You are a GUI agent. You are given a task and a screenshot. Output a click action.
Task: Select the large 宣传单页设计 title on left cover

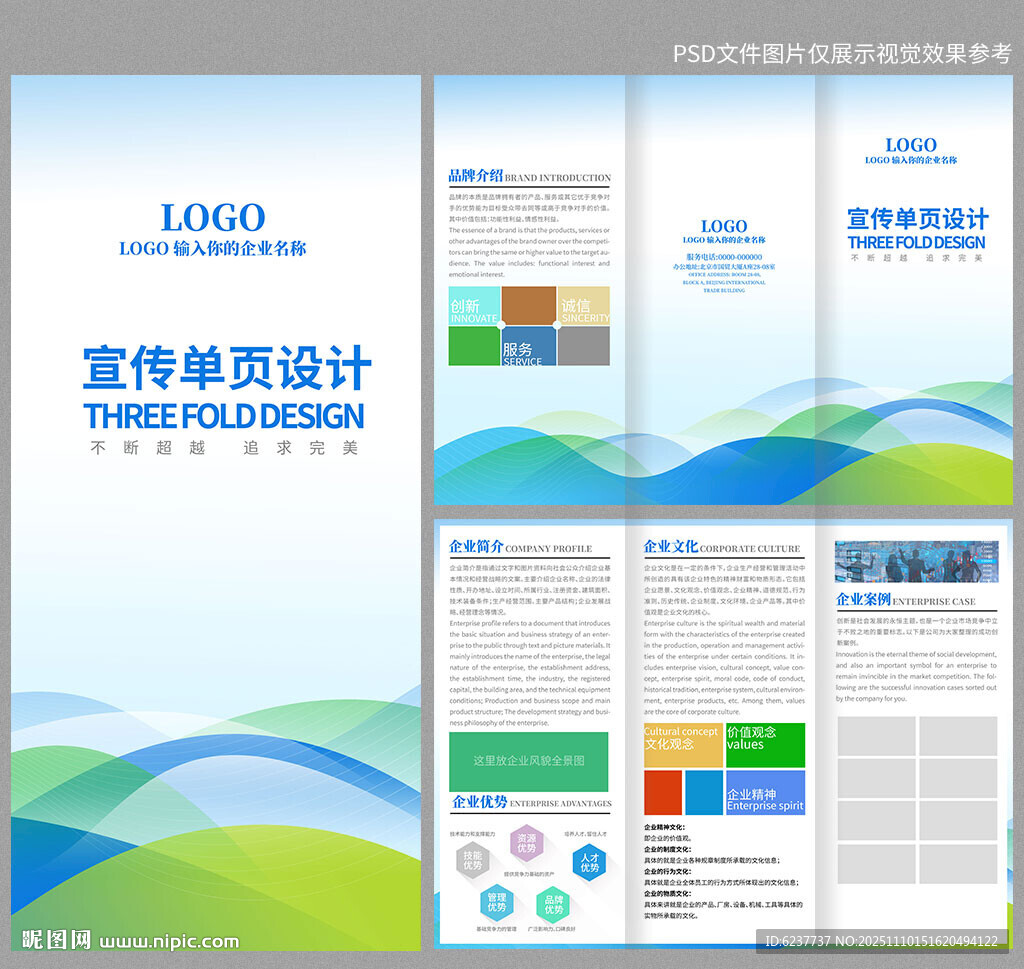[227, 368]
